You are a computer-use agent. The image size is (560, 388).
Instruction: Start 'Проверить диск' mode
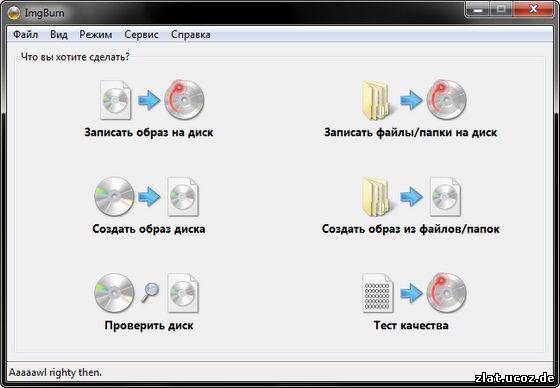click(149, 325)
